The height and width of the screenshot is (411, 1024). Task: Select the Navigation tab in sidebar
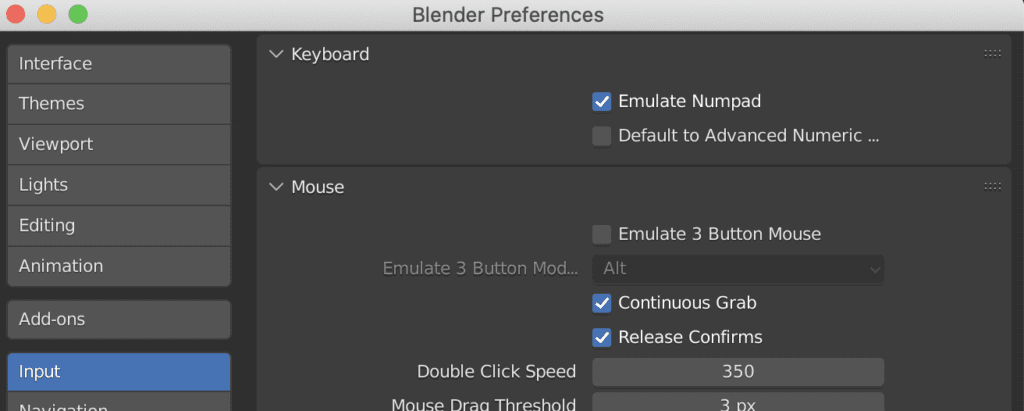119,404
